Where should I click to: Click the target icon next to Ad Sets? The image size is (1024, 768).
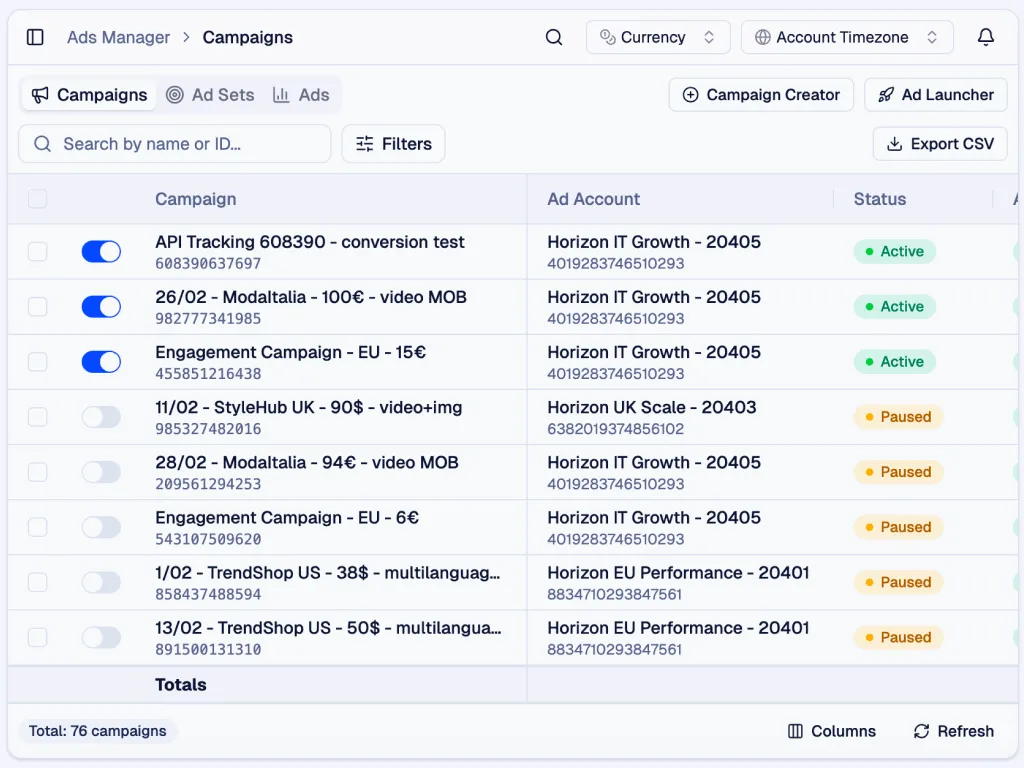click(174, 95)
